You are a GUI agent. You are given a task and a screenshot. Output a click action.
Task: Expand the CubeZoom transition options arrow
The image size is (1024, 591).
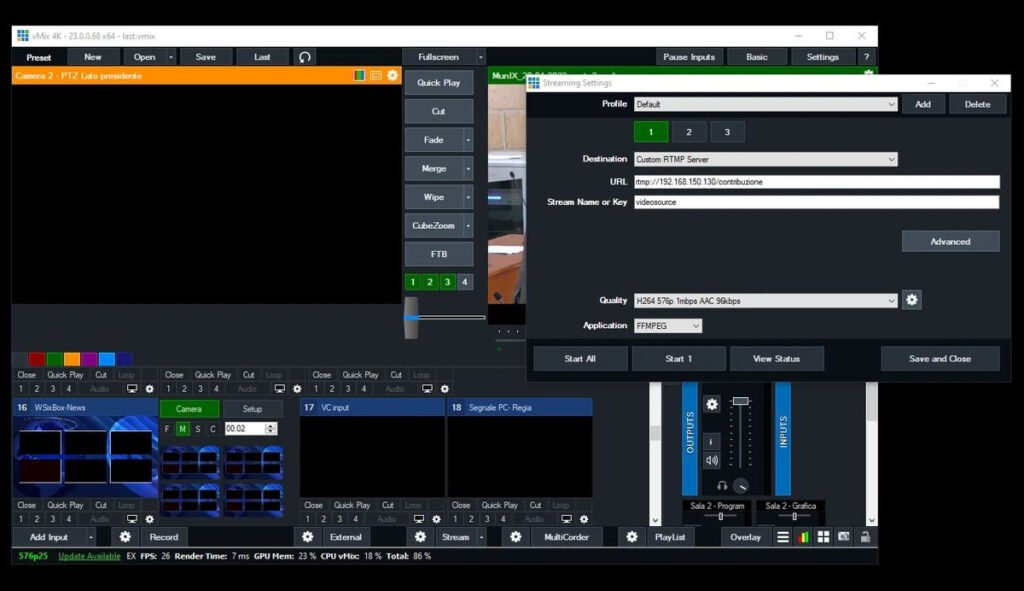468,225
